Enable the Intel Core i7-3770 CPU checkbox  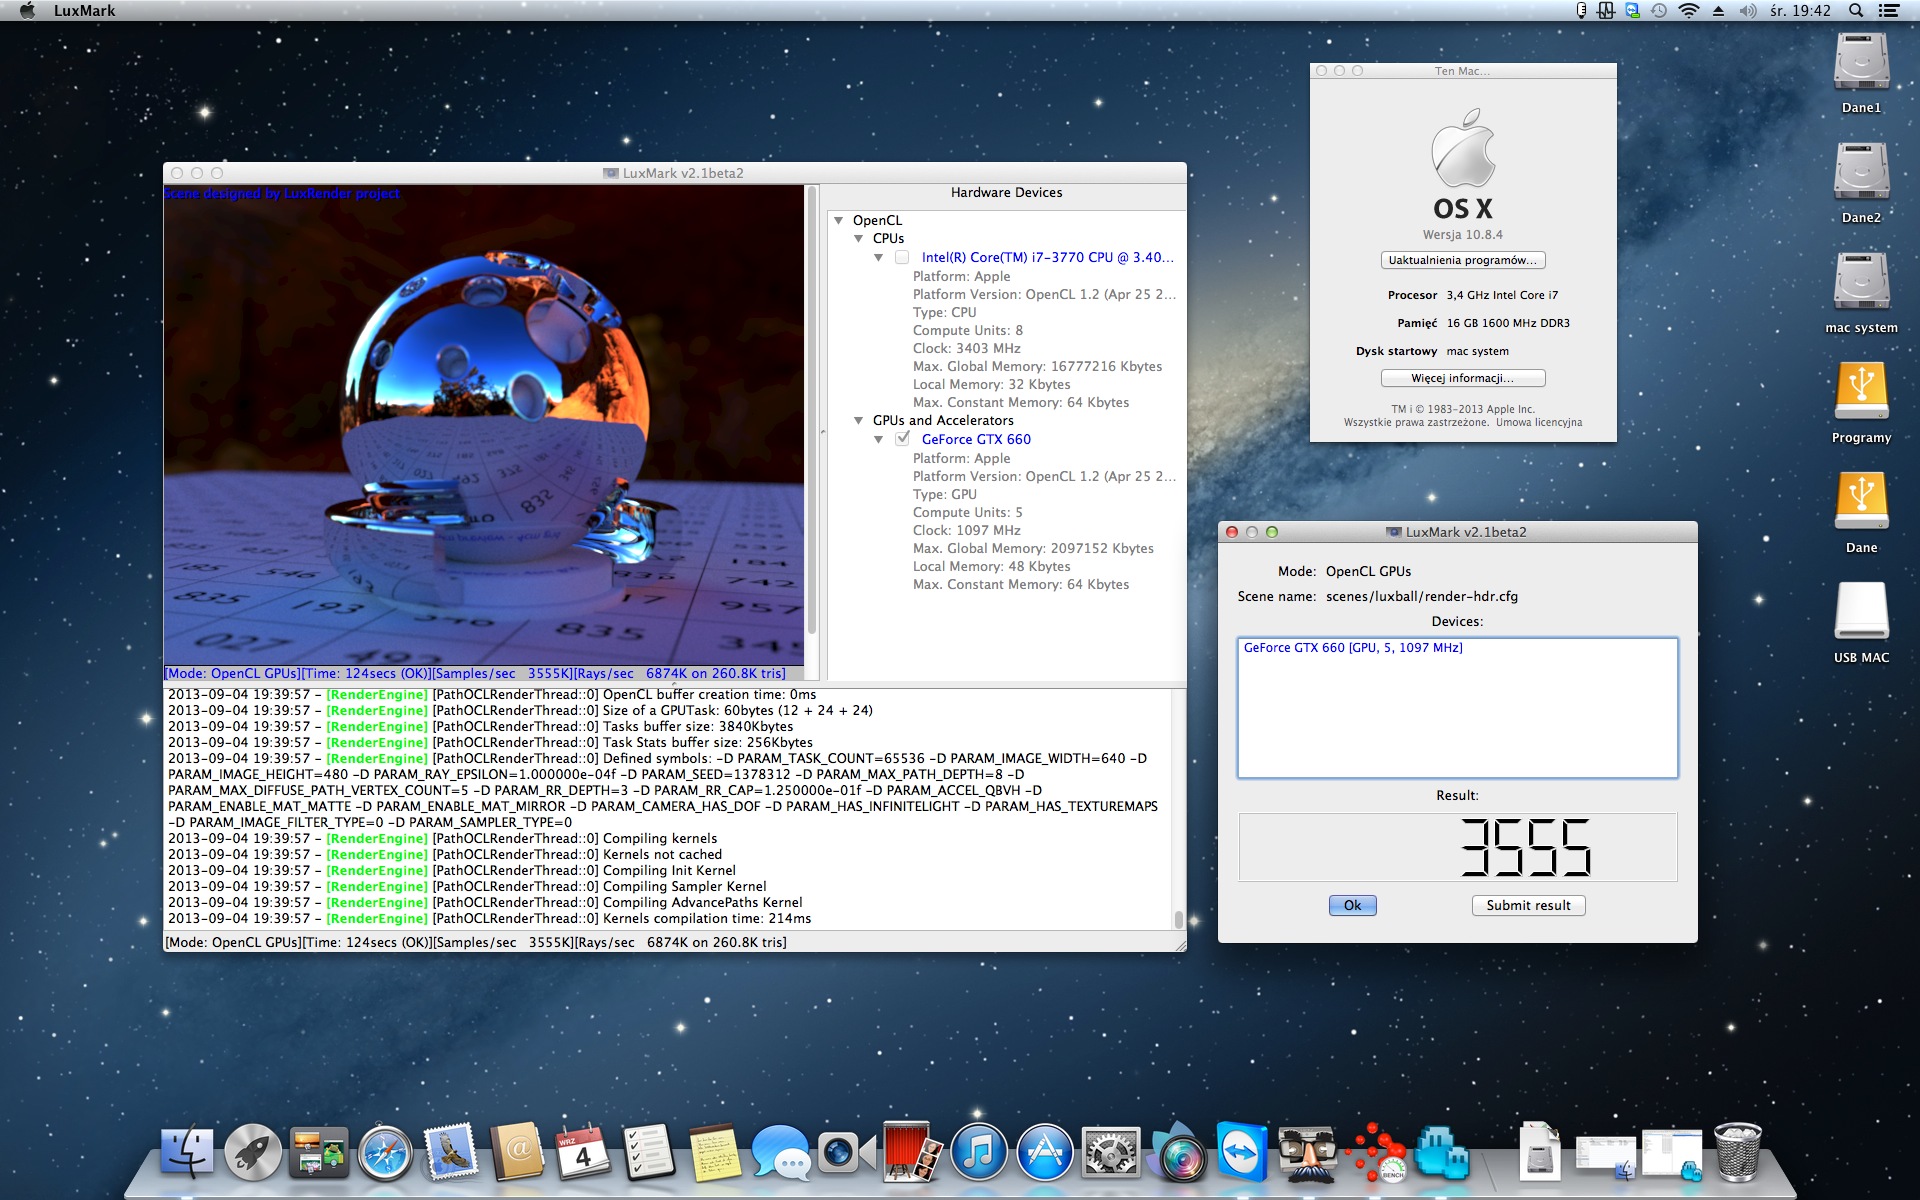pyautogui.click(x=902, y=257)
